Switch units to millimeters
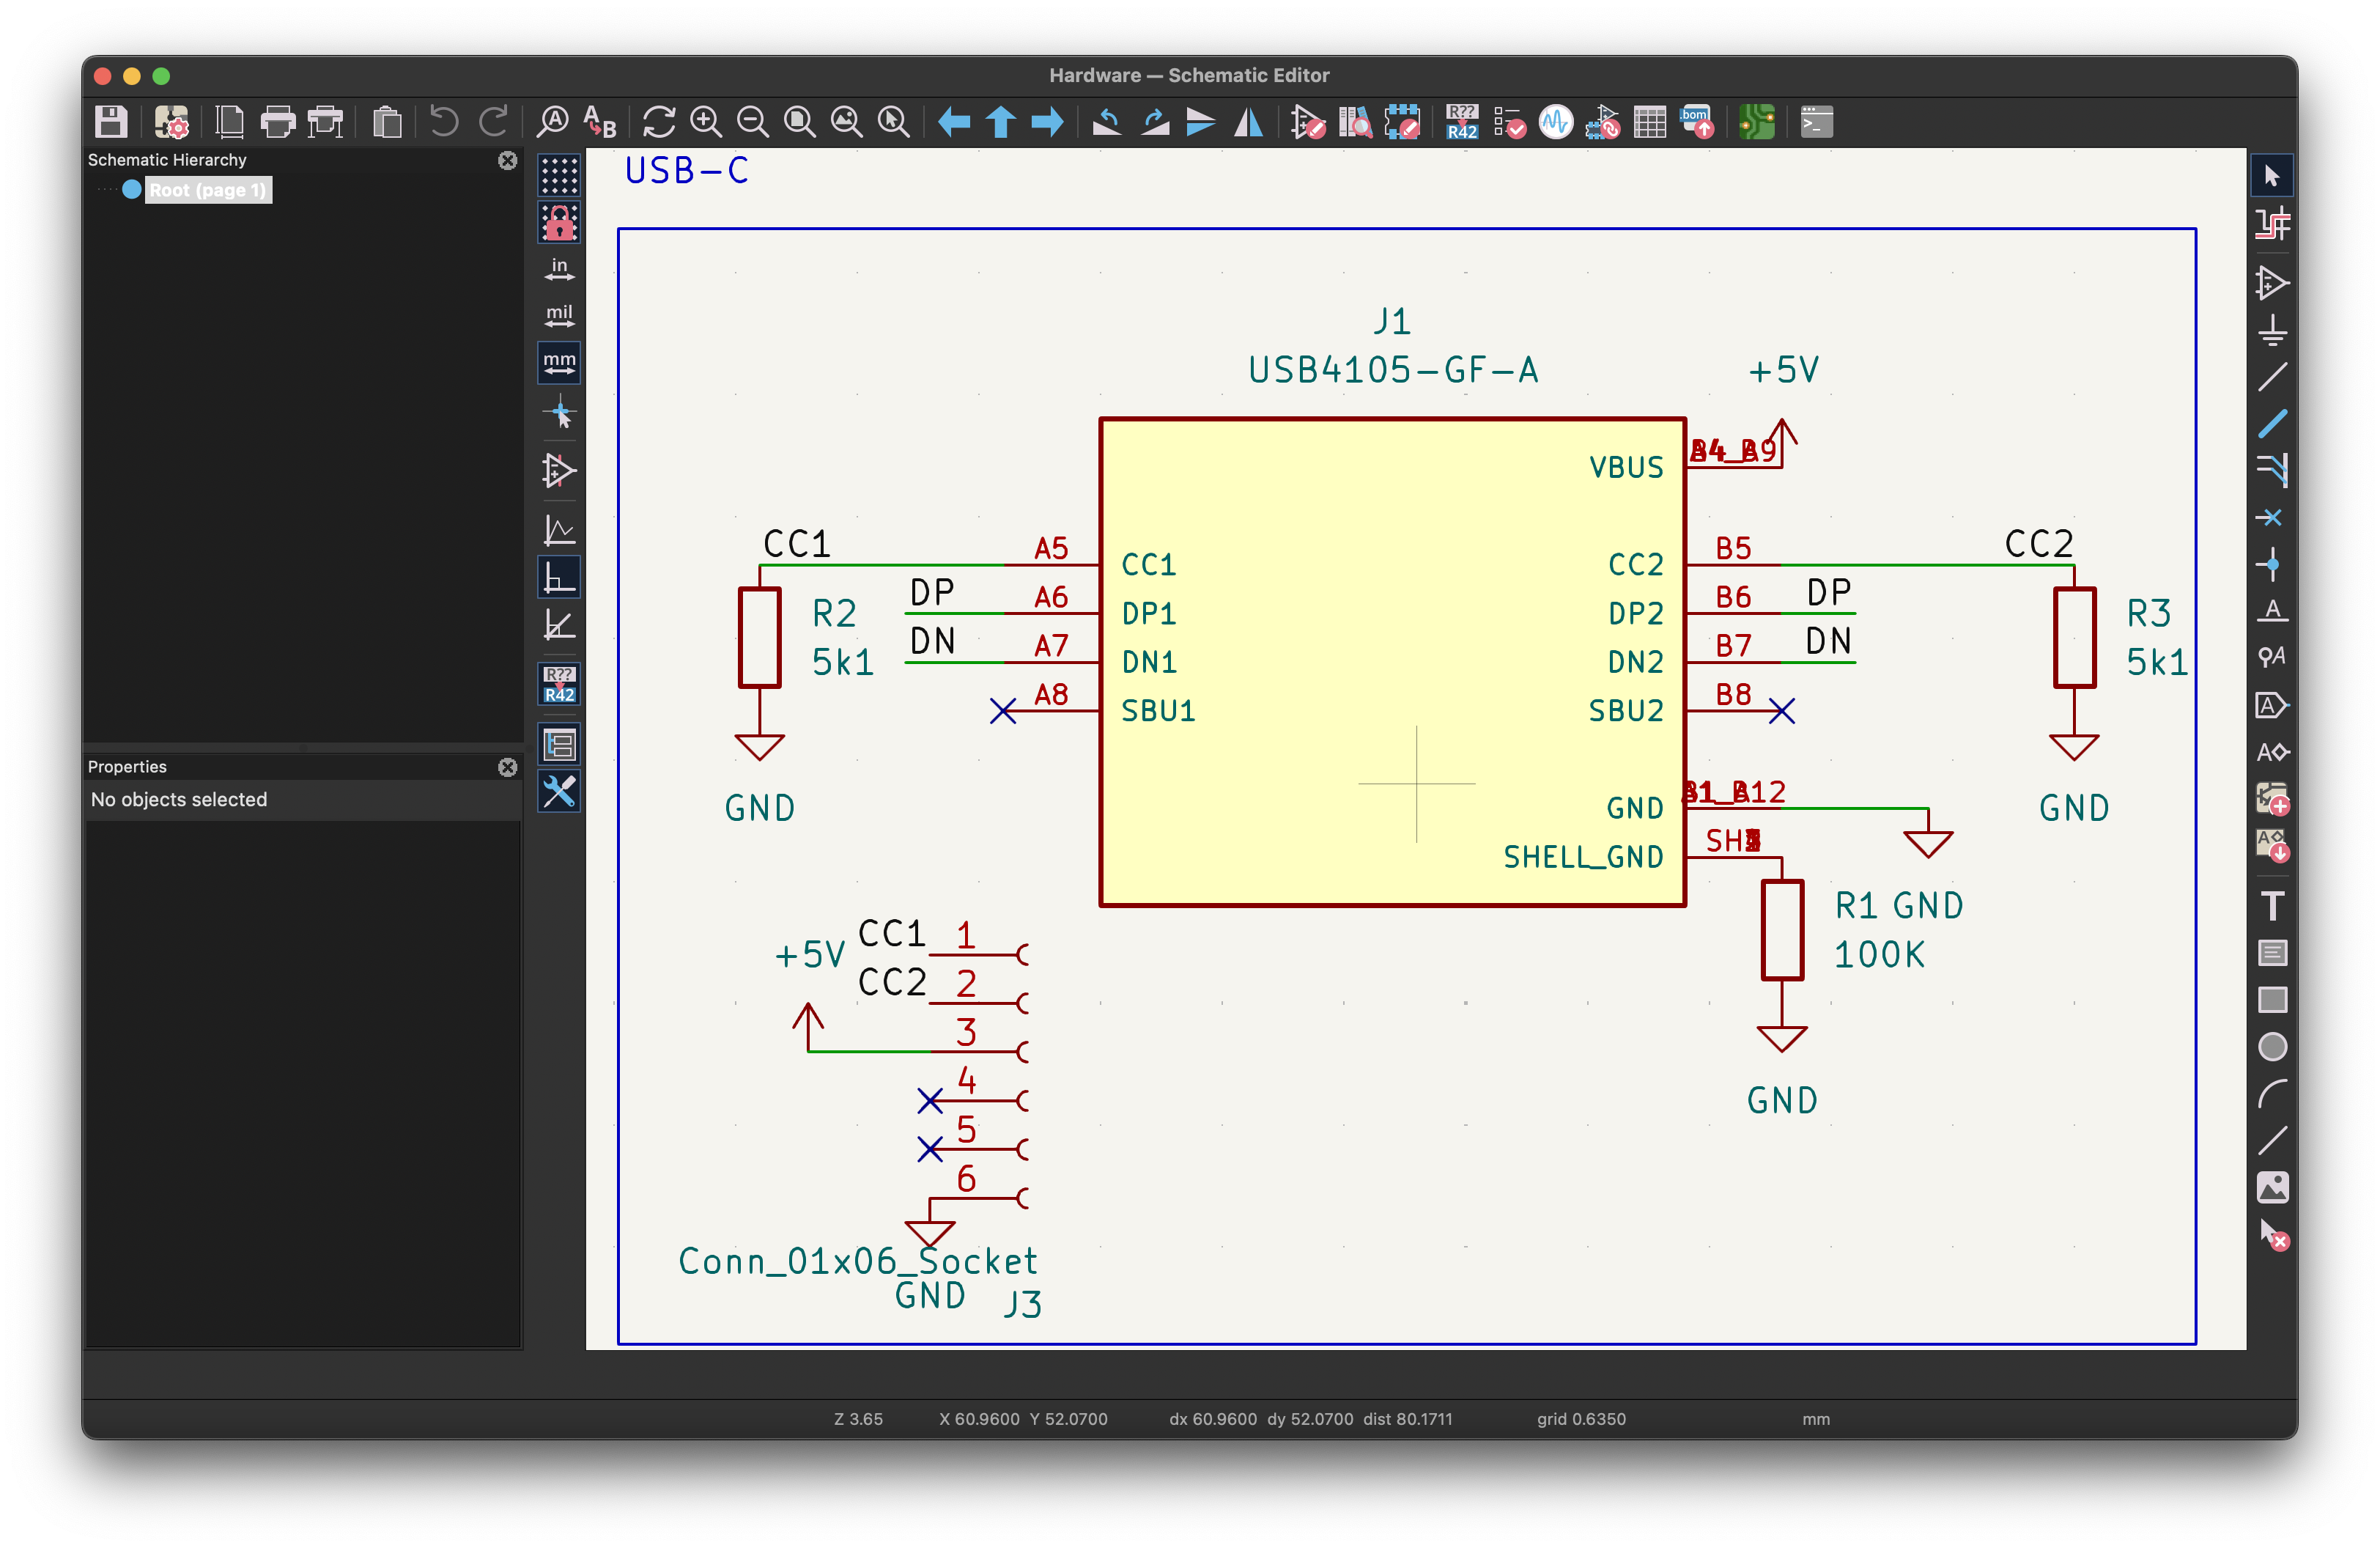The image size is (2380, 1548). click(559, 363)
